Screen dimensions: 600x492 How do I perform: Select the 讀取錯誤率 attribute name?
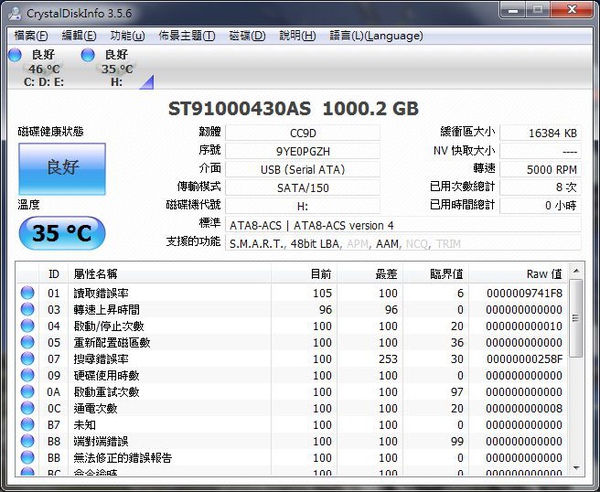pos(101,293)
